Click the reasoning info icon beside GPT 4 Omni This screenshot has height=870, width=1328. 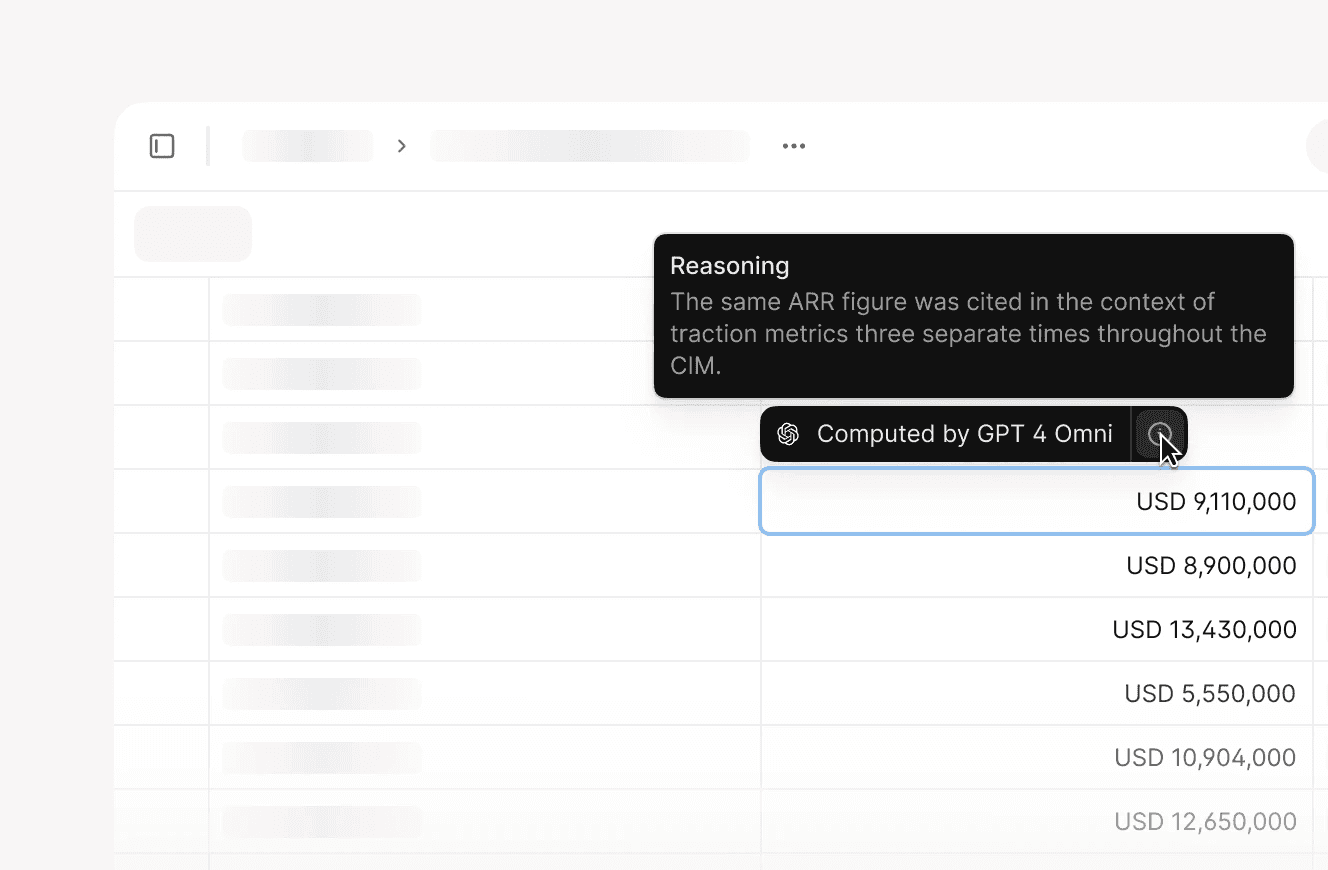click(x=1160, y=434)
